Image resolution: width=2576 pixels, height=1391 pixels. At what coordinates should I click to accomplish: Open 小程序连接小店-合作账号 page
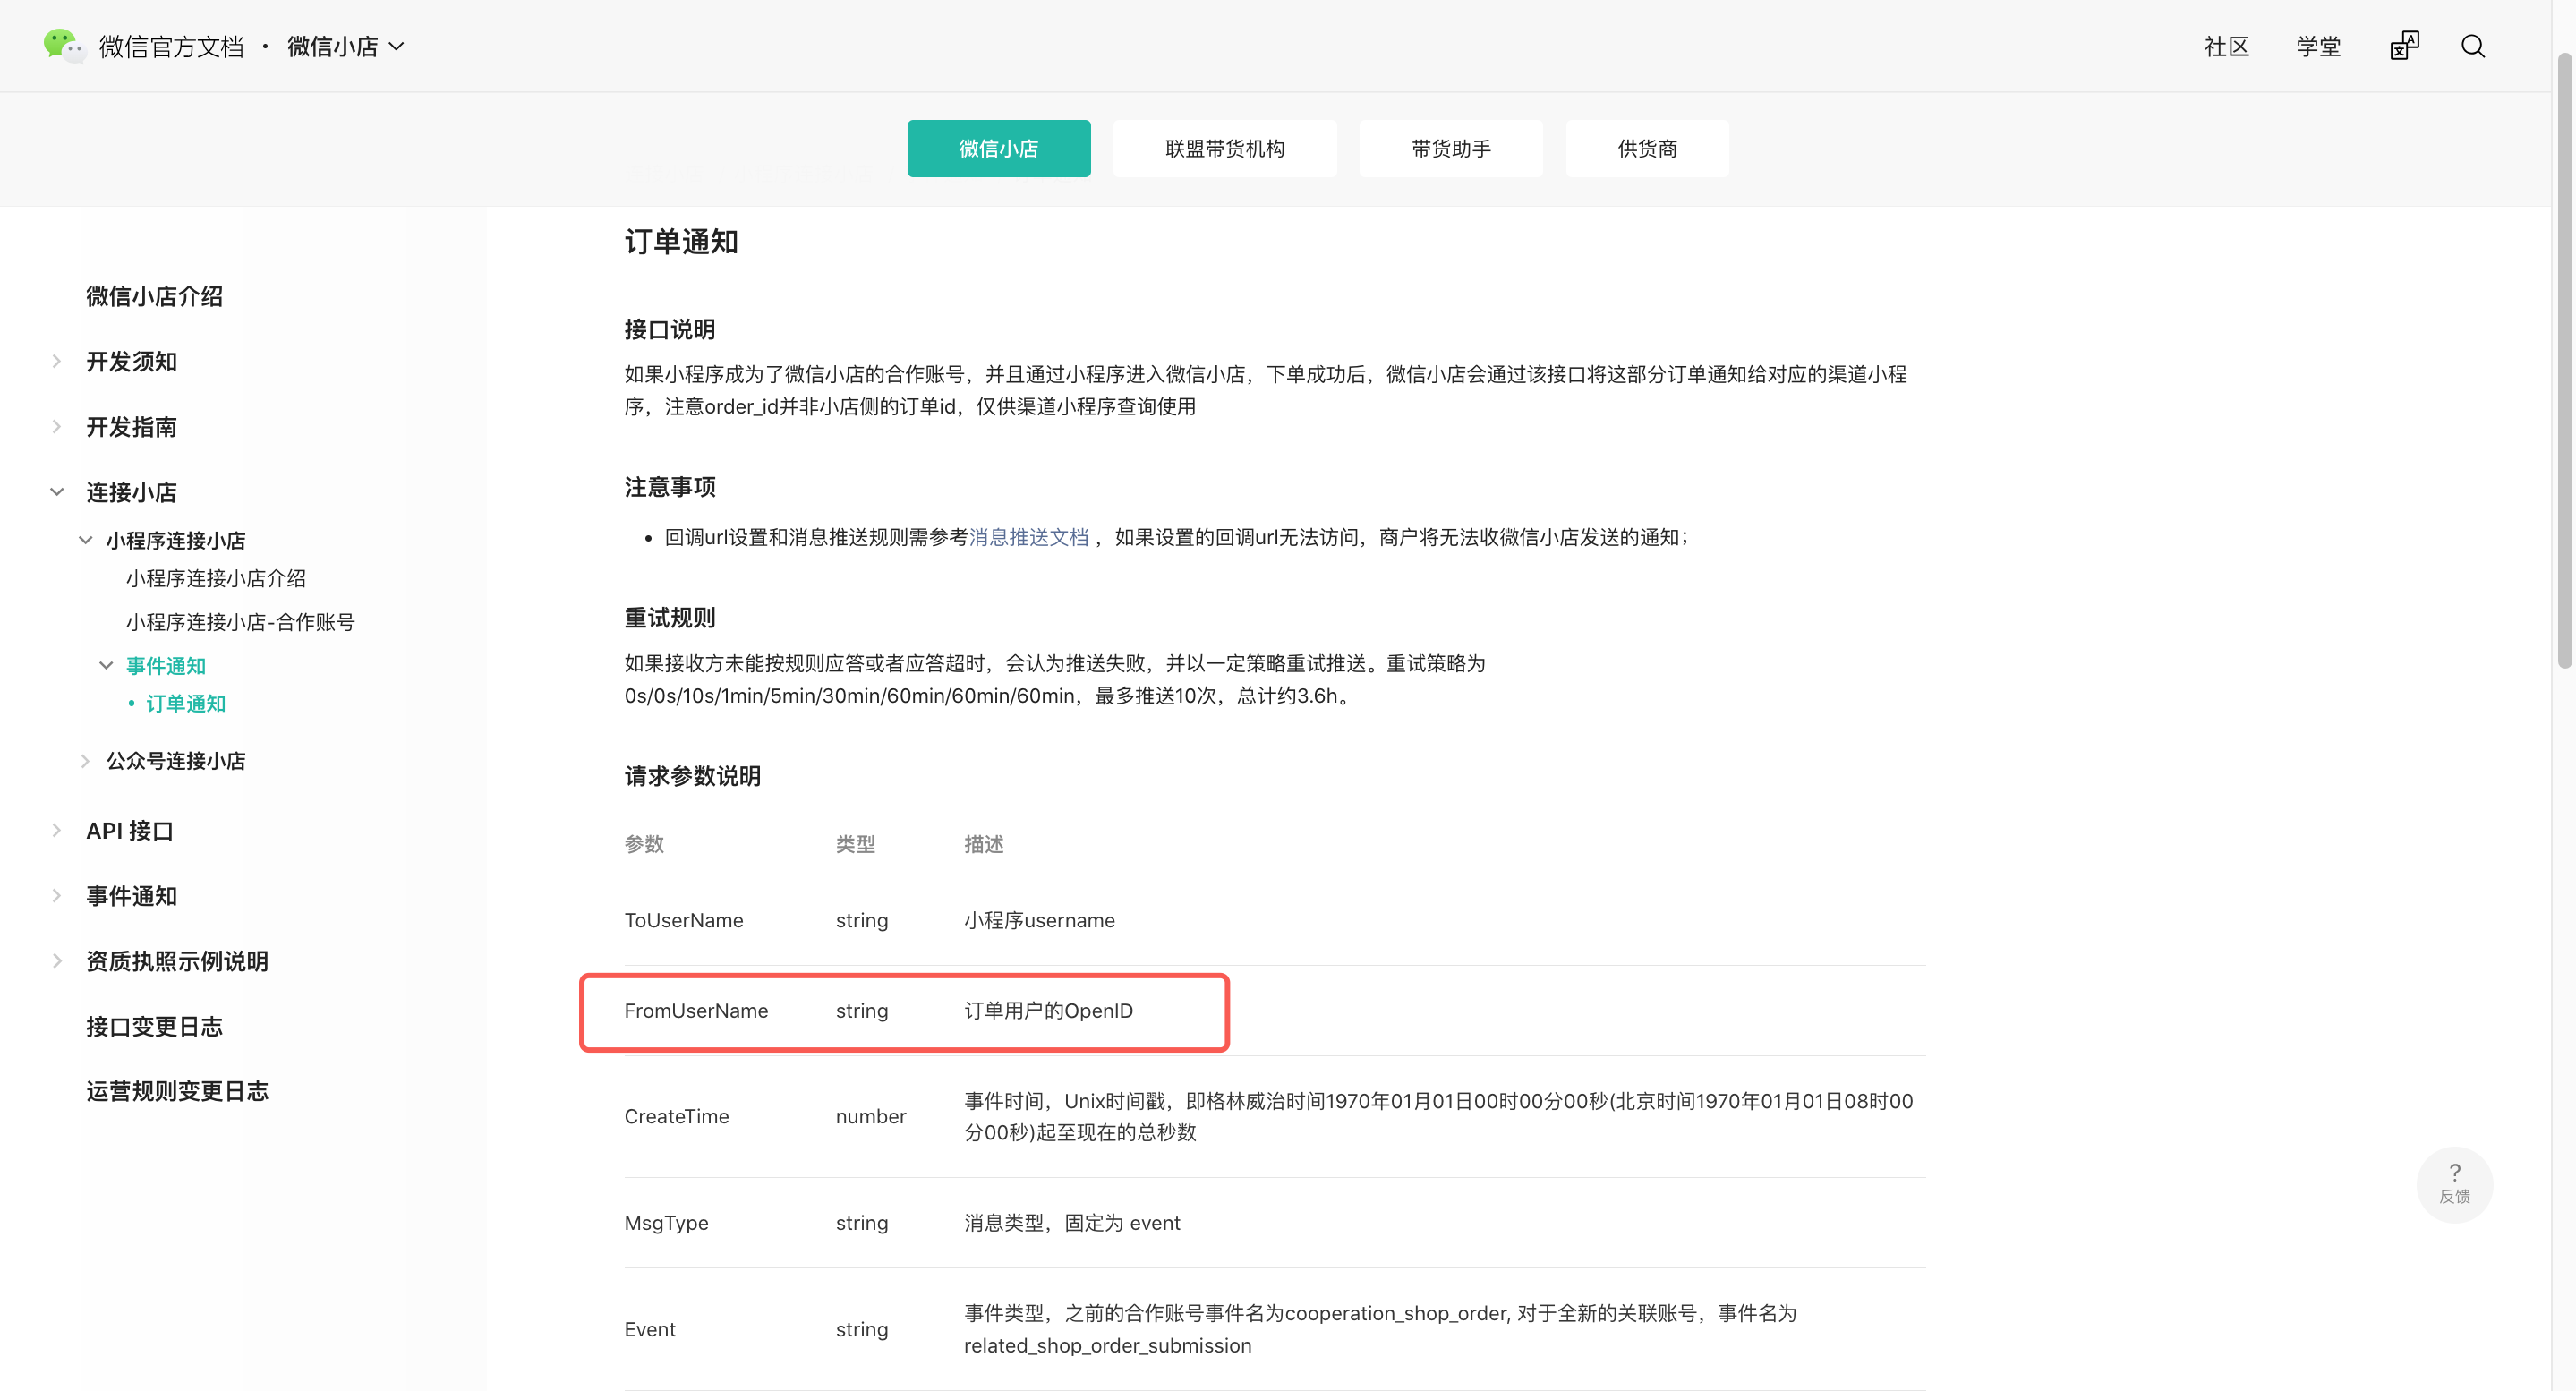[x=240, y=622]
